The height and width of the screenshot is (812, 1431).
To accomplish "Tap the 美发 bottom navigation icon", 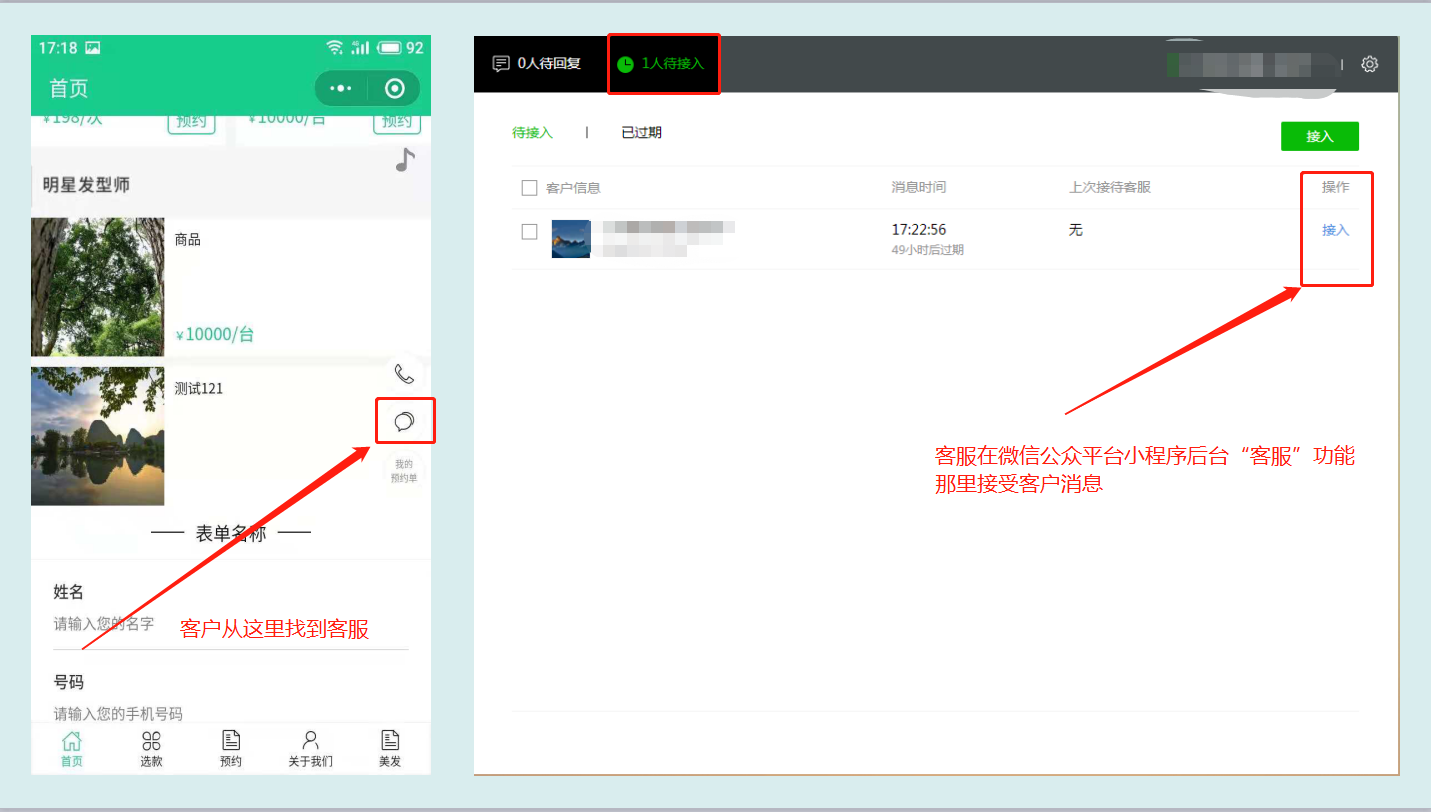I will 390,748.
